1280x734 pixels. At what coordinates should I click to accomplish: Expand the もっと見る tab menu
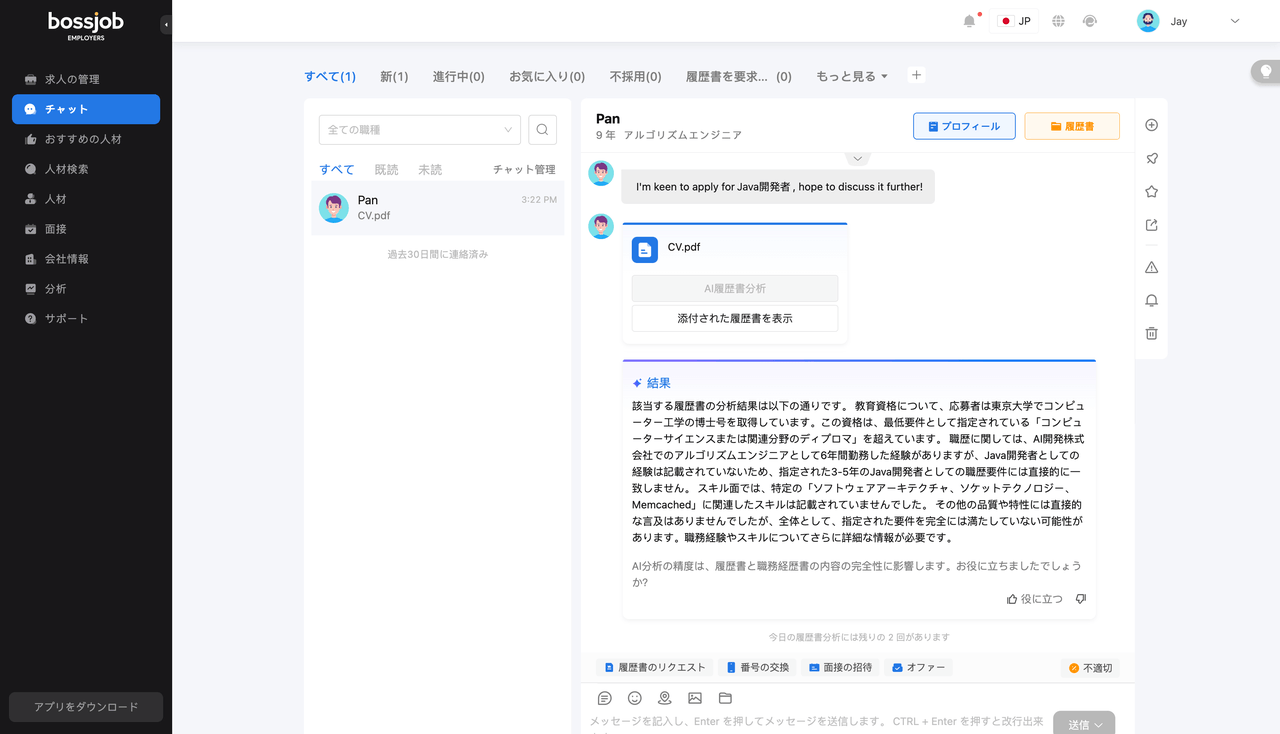pos(851,75)
